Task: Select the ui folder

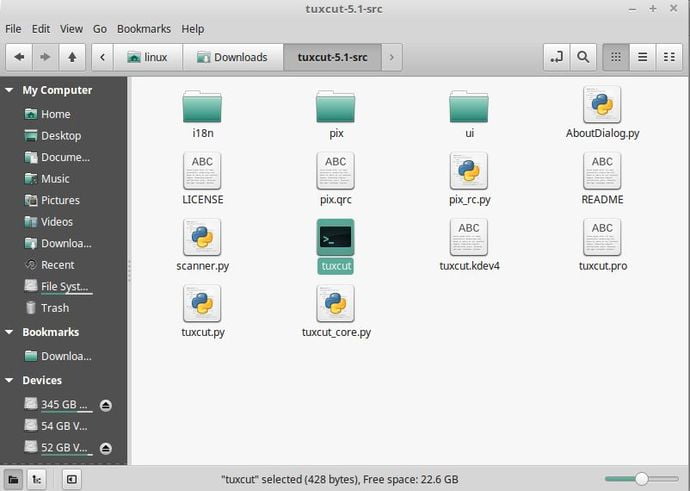Action: pyautogui.click(x=469, y=114)
